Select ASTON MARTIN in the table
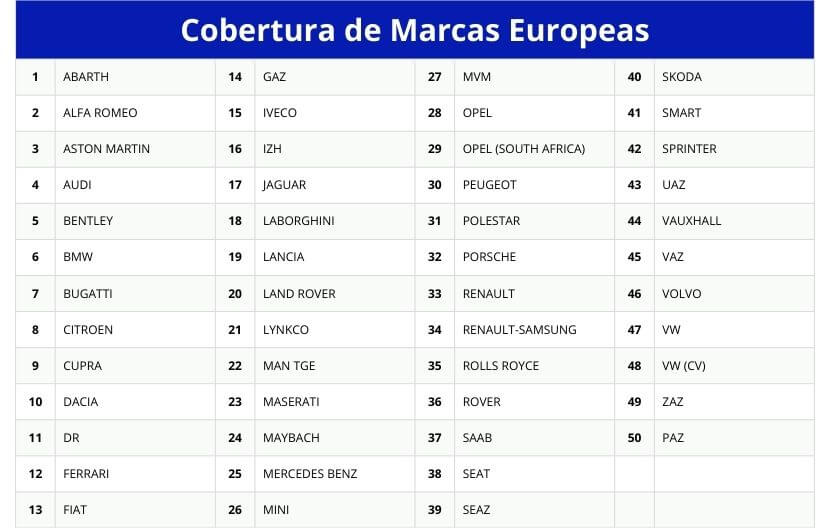The image size is (830, 528). [106, 149]
